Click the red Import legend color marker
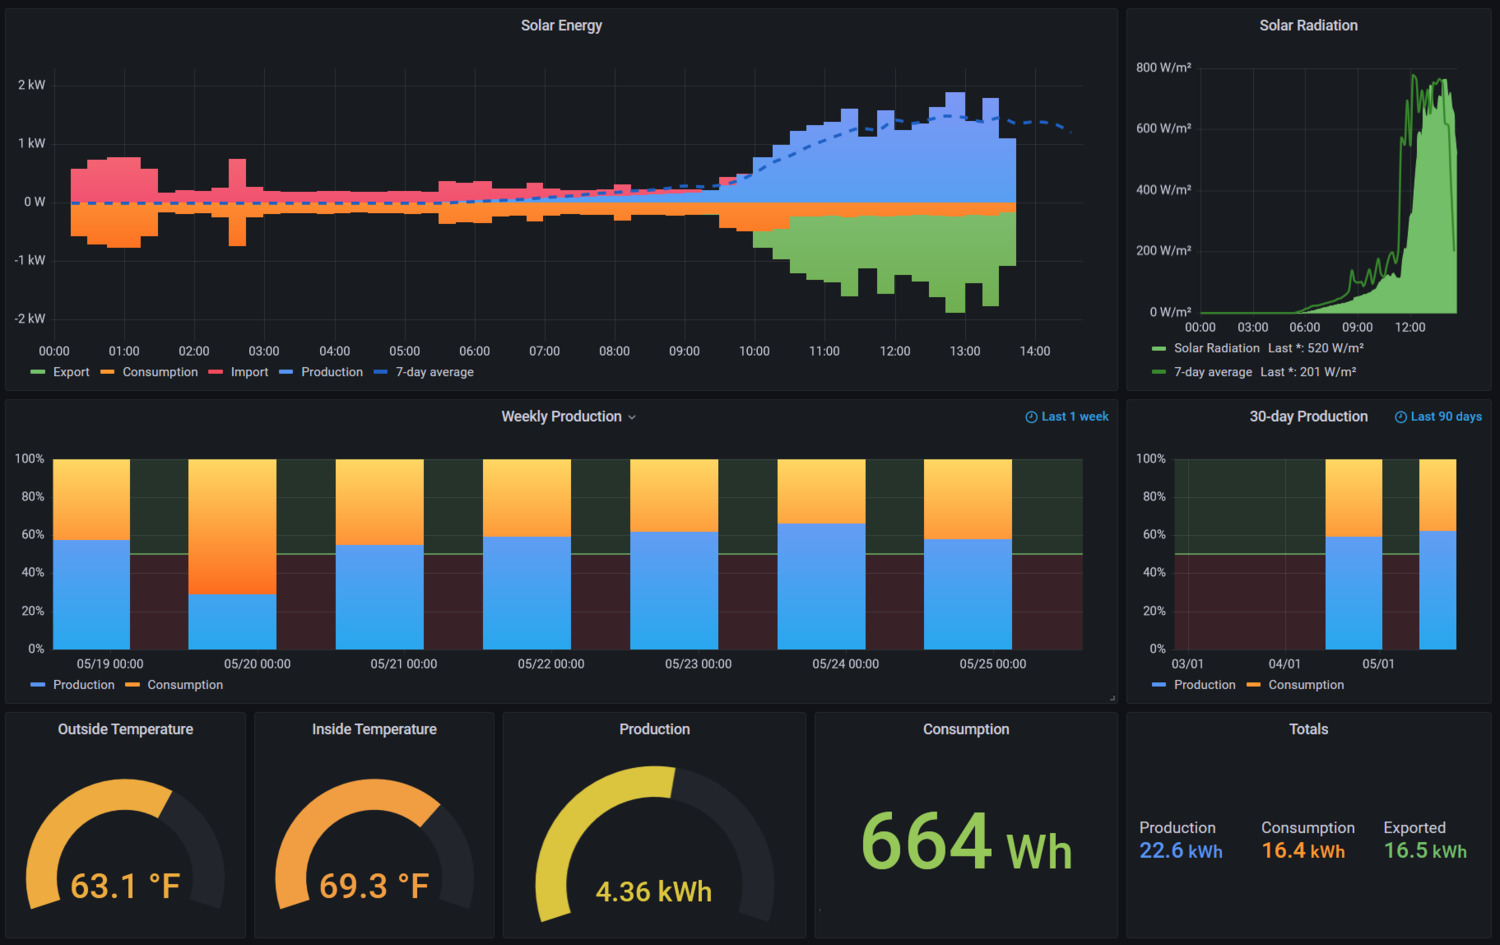Viewport: 1500px width, 945px height. pyautogui.click(x=215, y=372)
